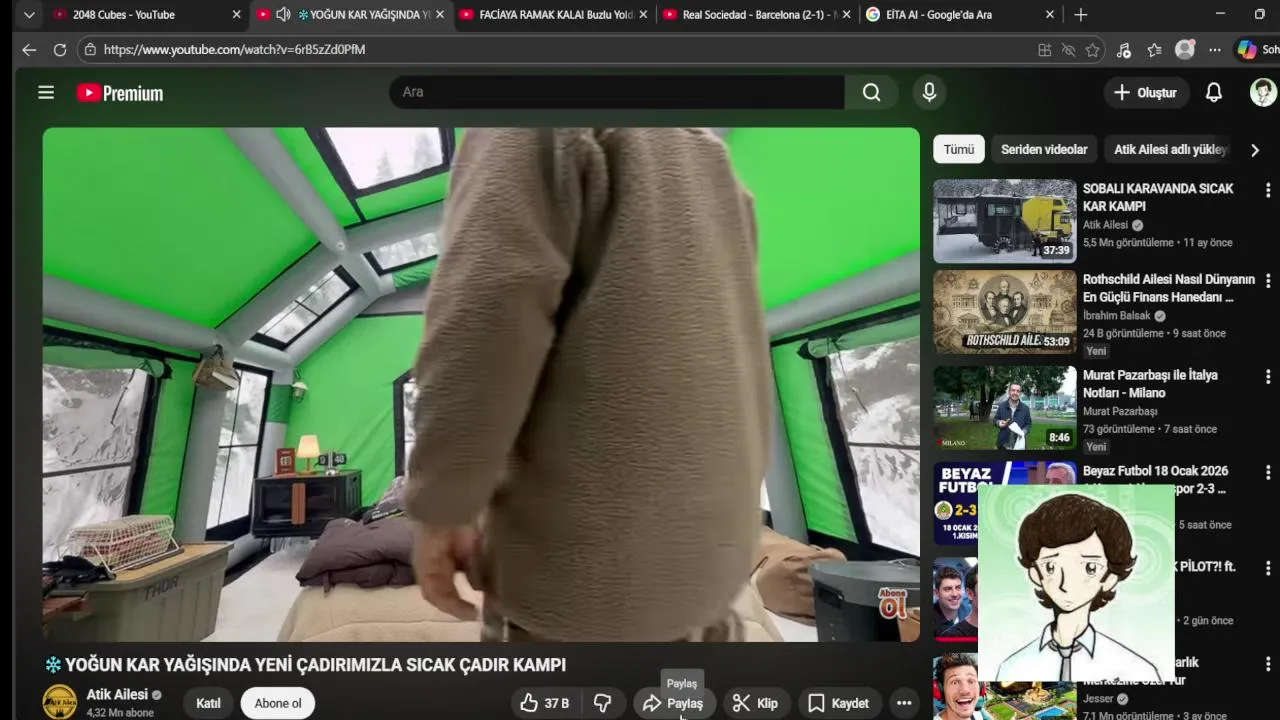Open Murat Pazarbaşı Milano video thumbnail
Screen dimensions: 1280x720
(1005, 407)
